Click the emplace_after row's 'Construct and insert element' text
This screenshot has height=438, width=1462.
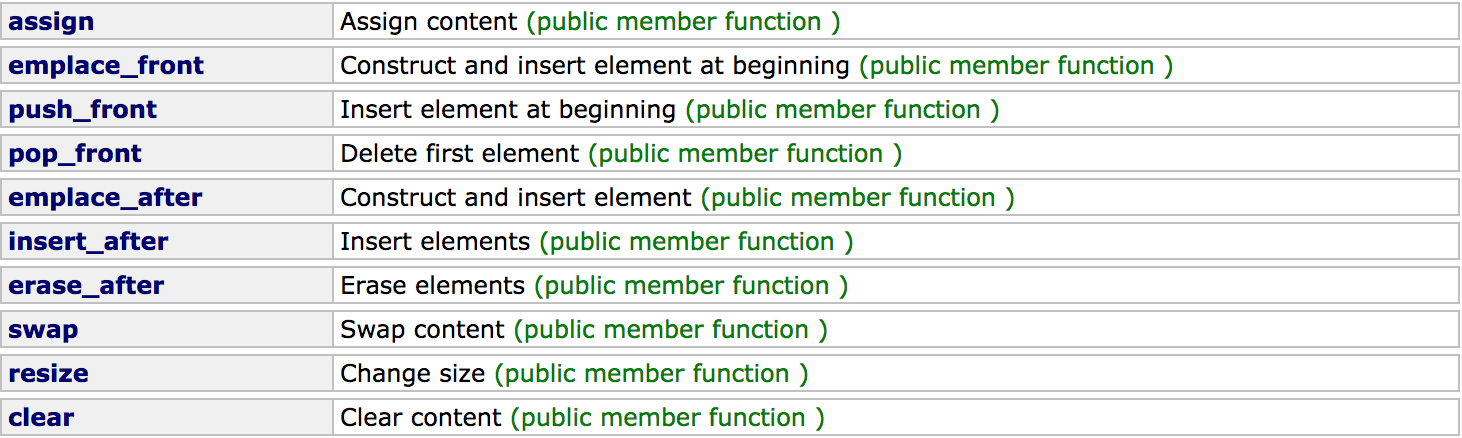point(516,198)
